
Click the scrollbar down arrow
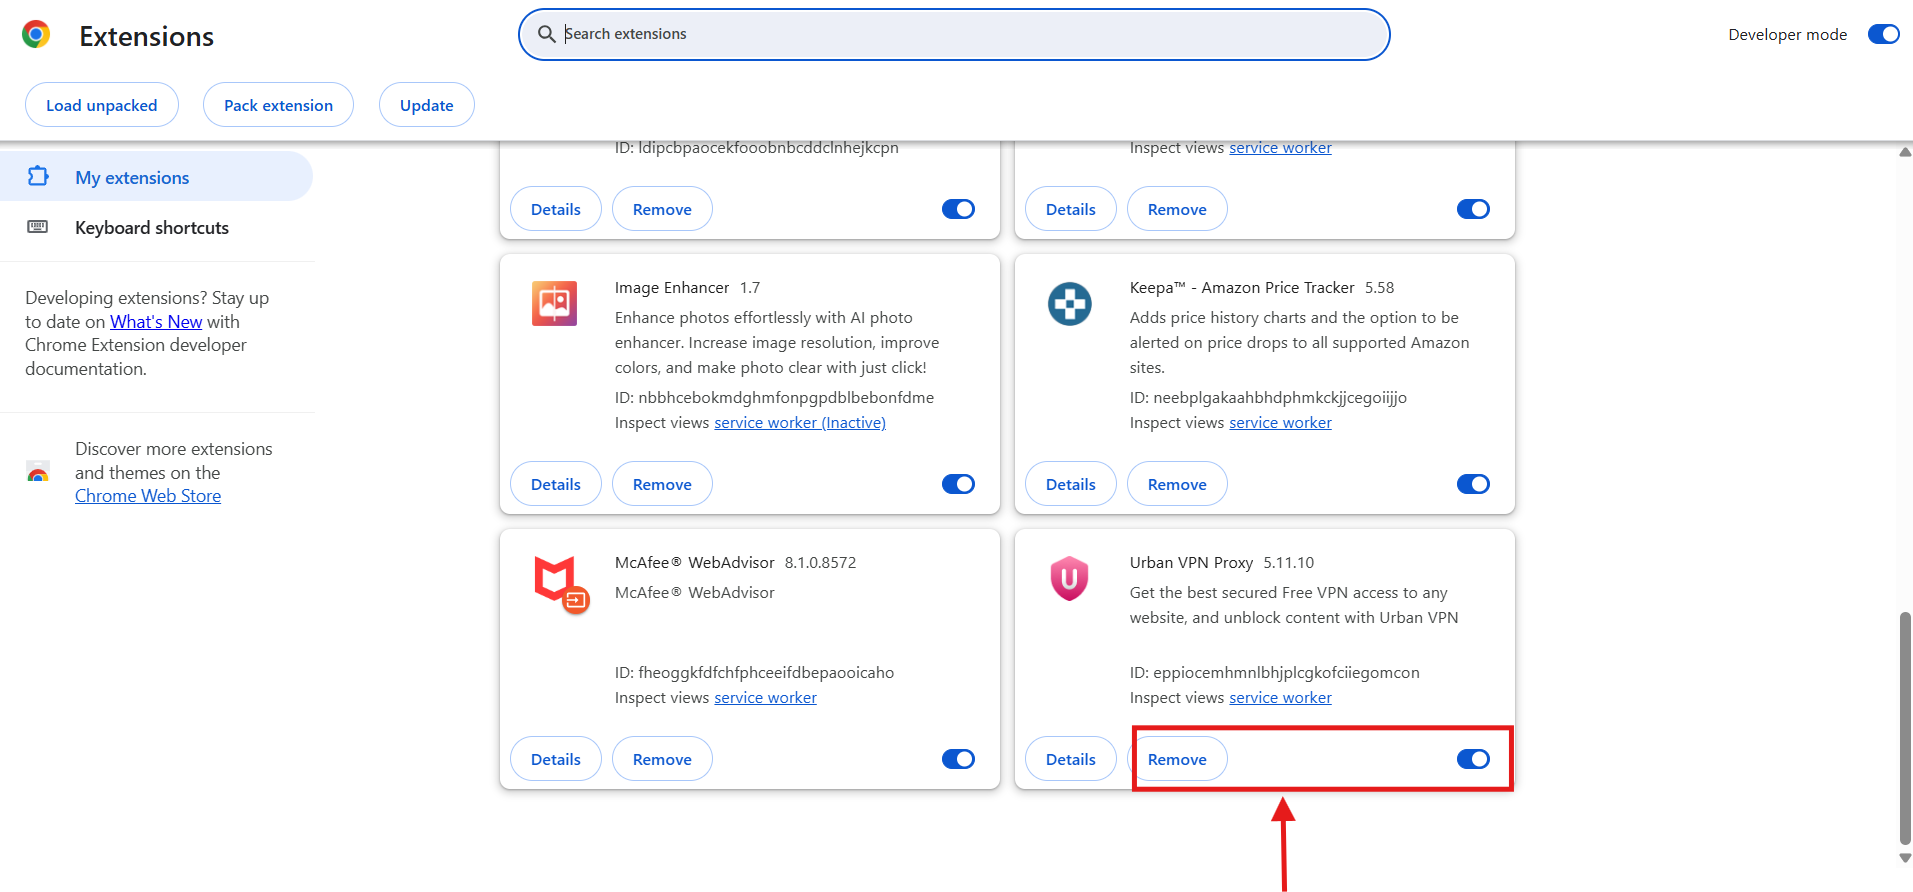(x=1905, y=857)
